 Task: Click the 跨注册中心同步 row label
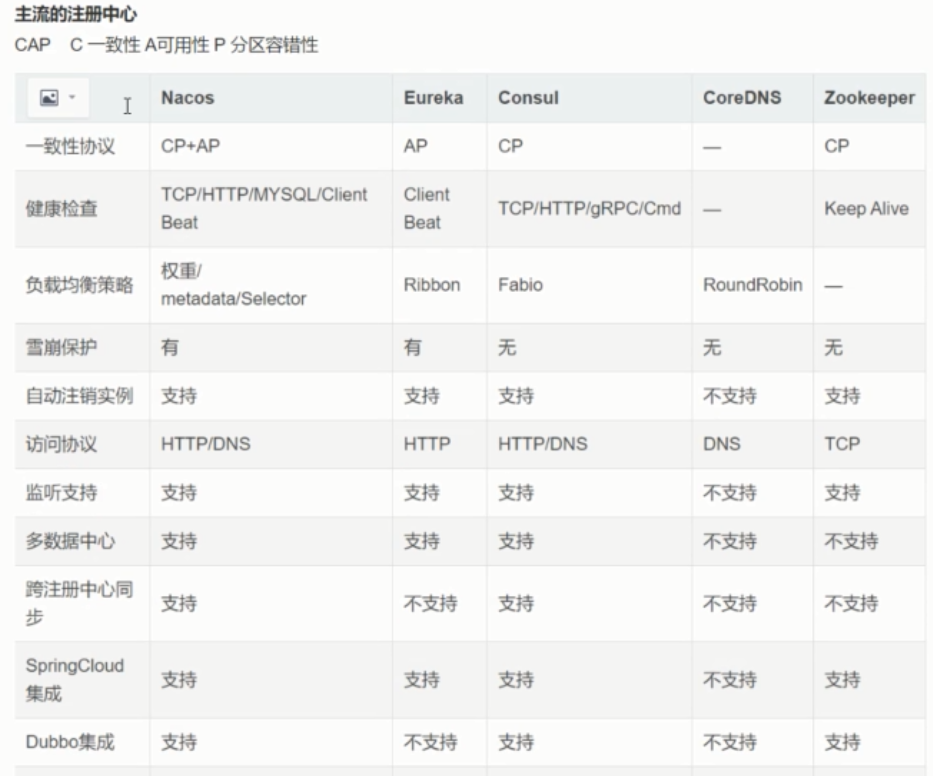pyautogui.click(x=79, y=603)
